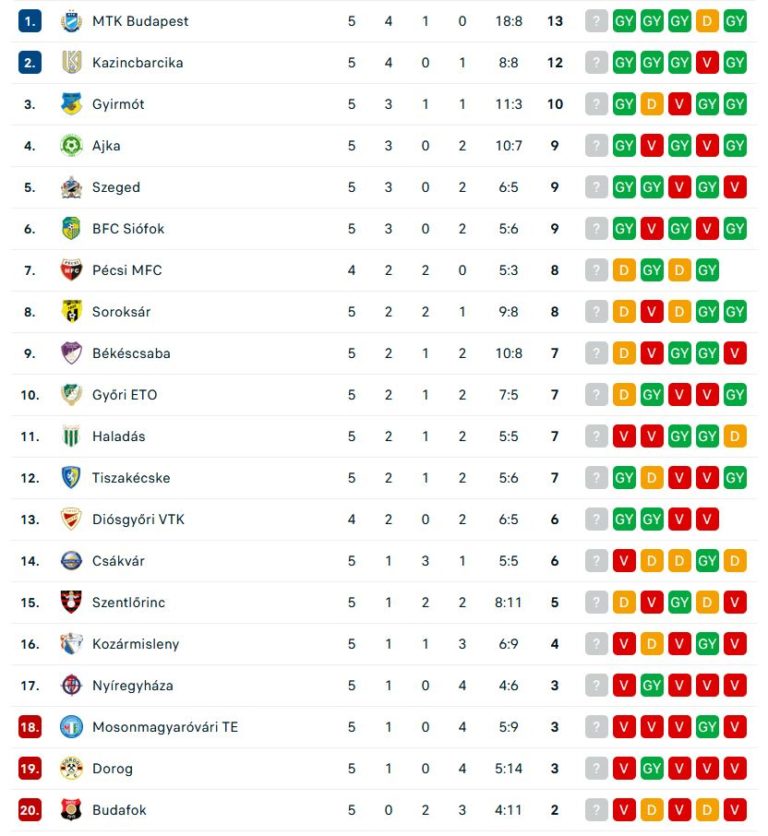The image size is (768, 836).
Task: Click the Mosonmagyaróvári TE logo
Action: pos(71,727)
